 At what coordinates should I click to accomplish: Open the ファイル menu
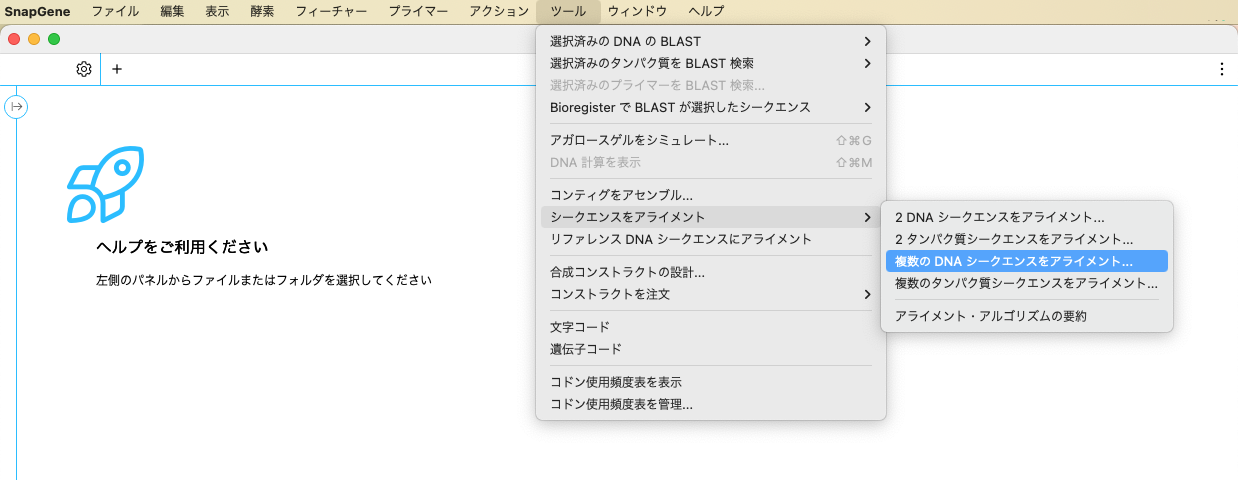tap(116, 11)
